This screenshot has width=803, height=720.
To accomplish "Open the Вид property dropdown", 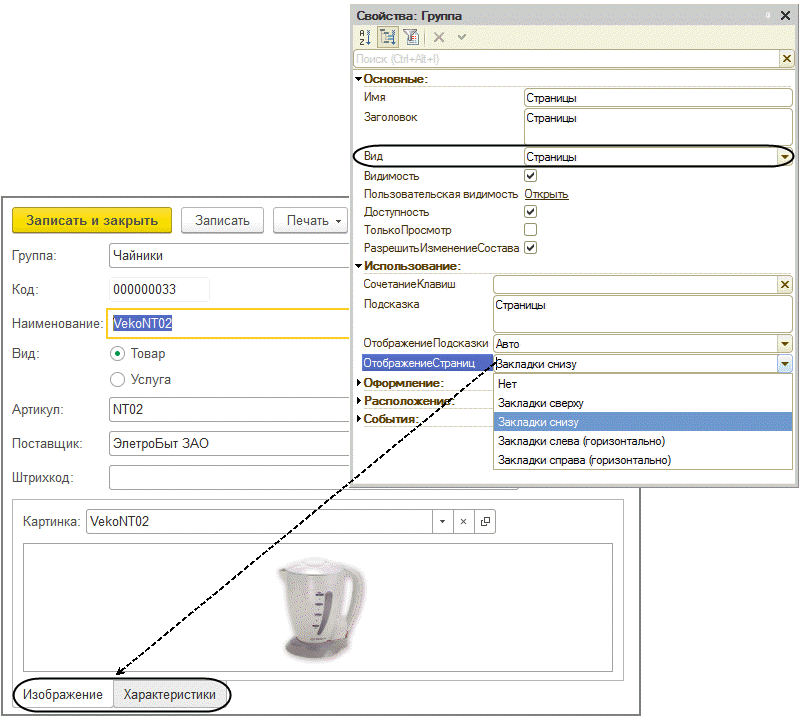I will 785,157.
